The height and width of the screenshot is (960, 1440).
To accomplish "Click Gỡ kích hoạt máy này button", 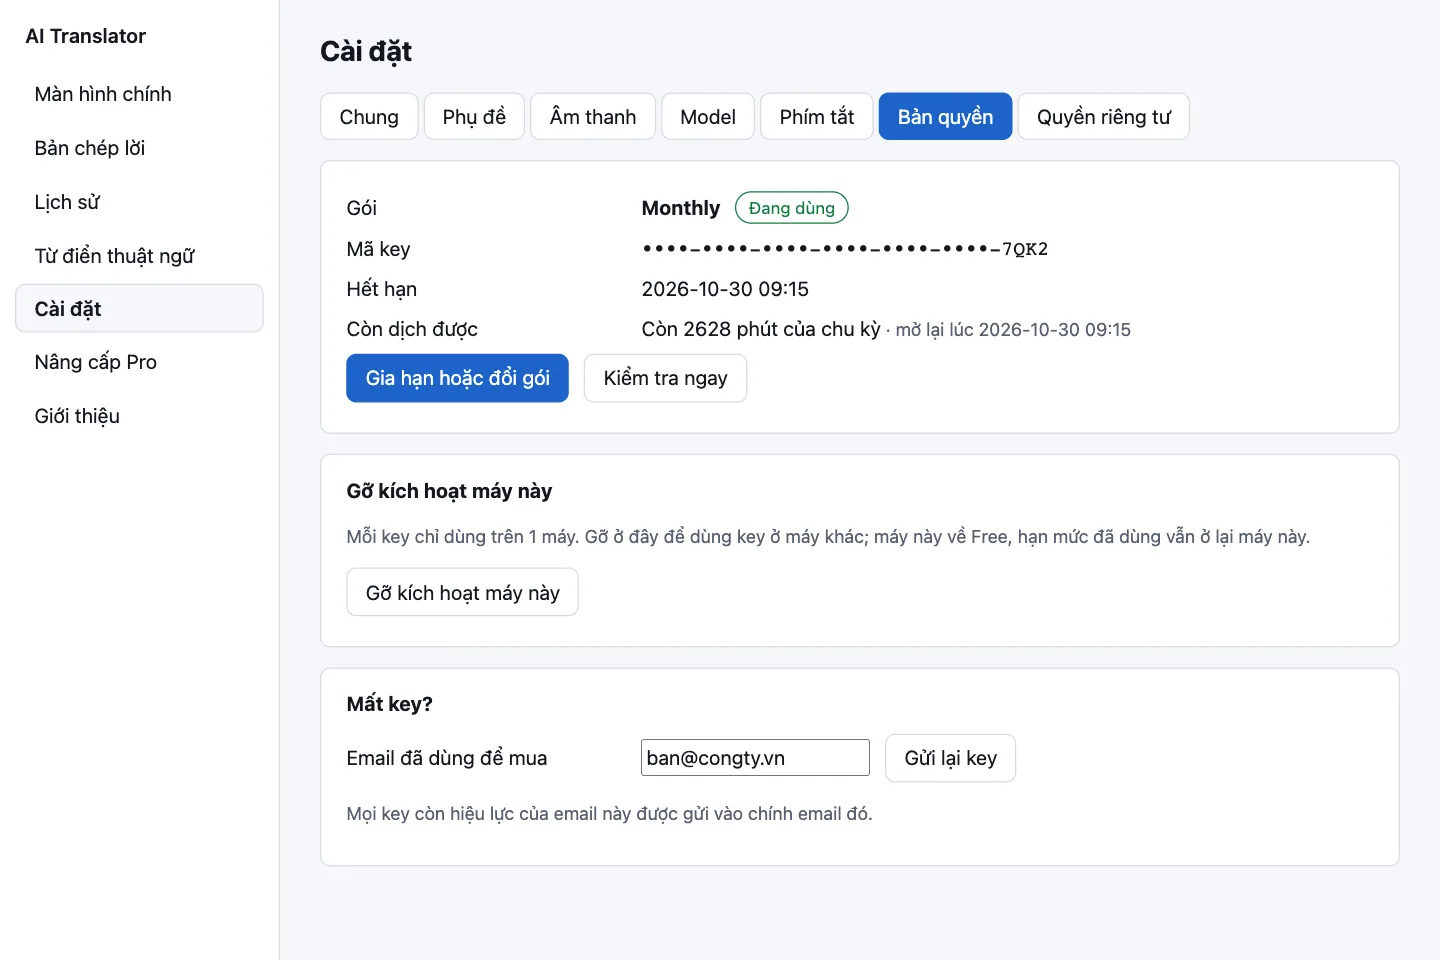I will coord(463,593).
